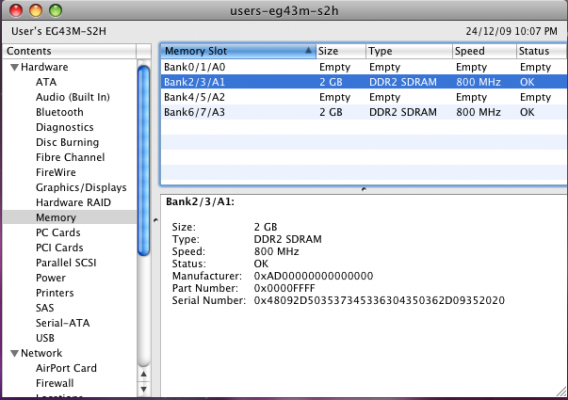Sort by the Size column header

(341, 51)
